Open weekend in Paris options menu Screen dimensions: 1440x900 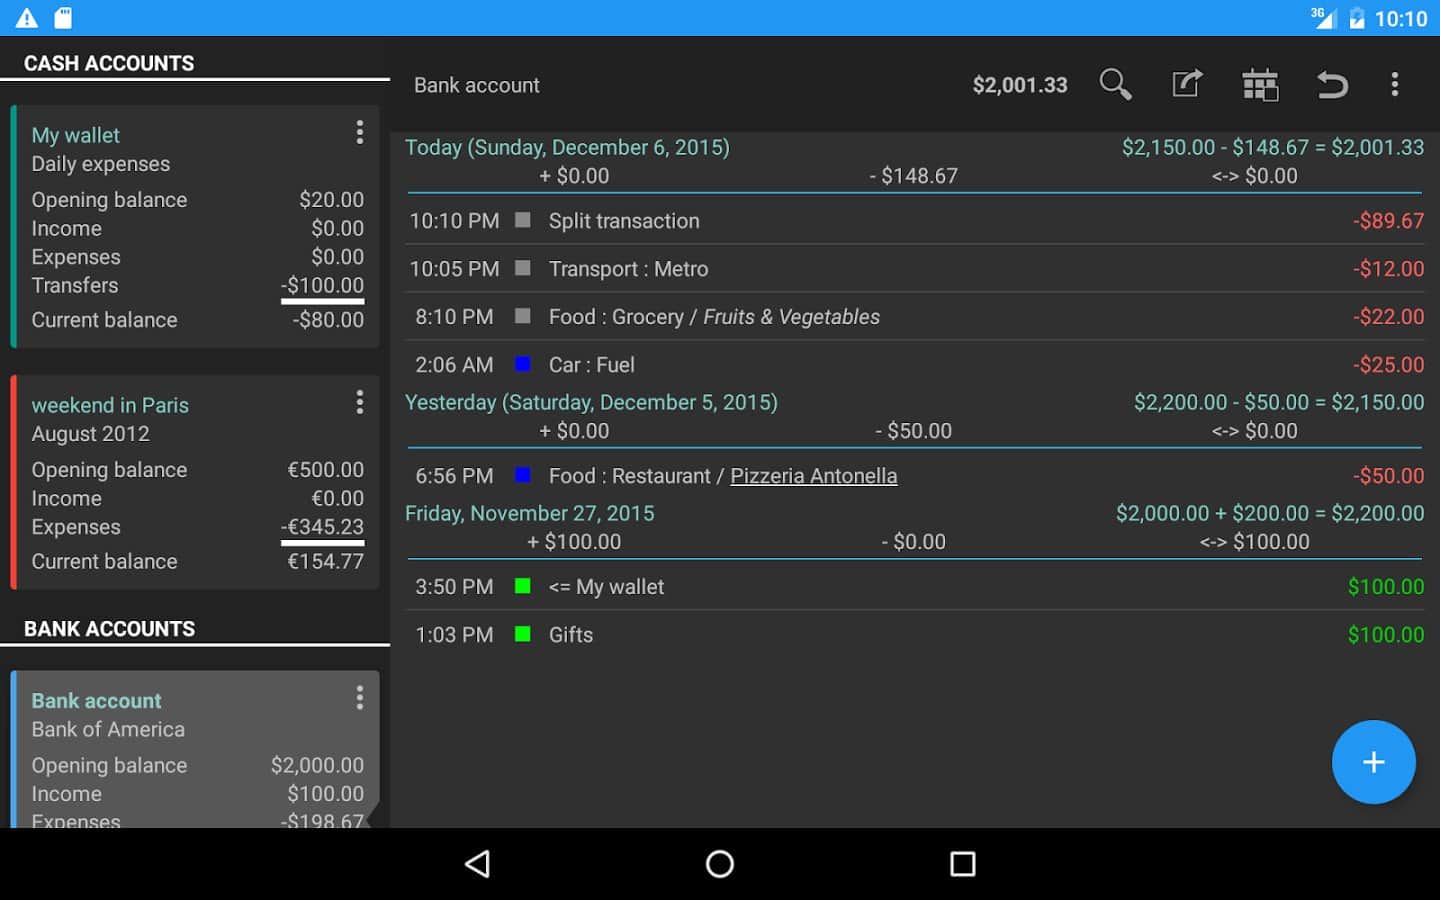click(359, 403)
